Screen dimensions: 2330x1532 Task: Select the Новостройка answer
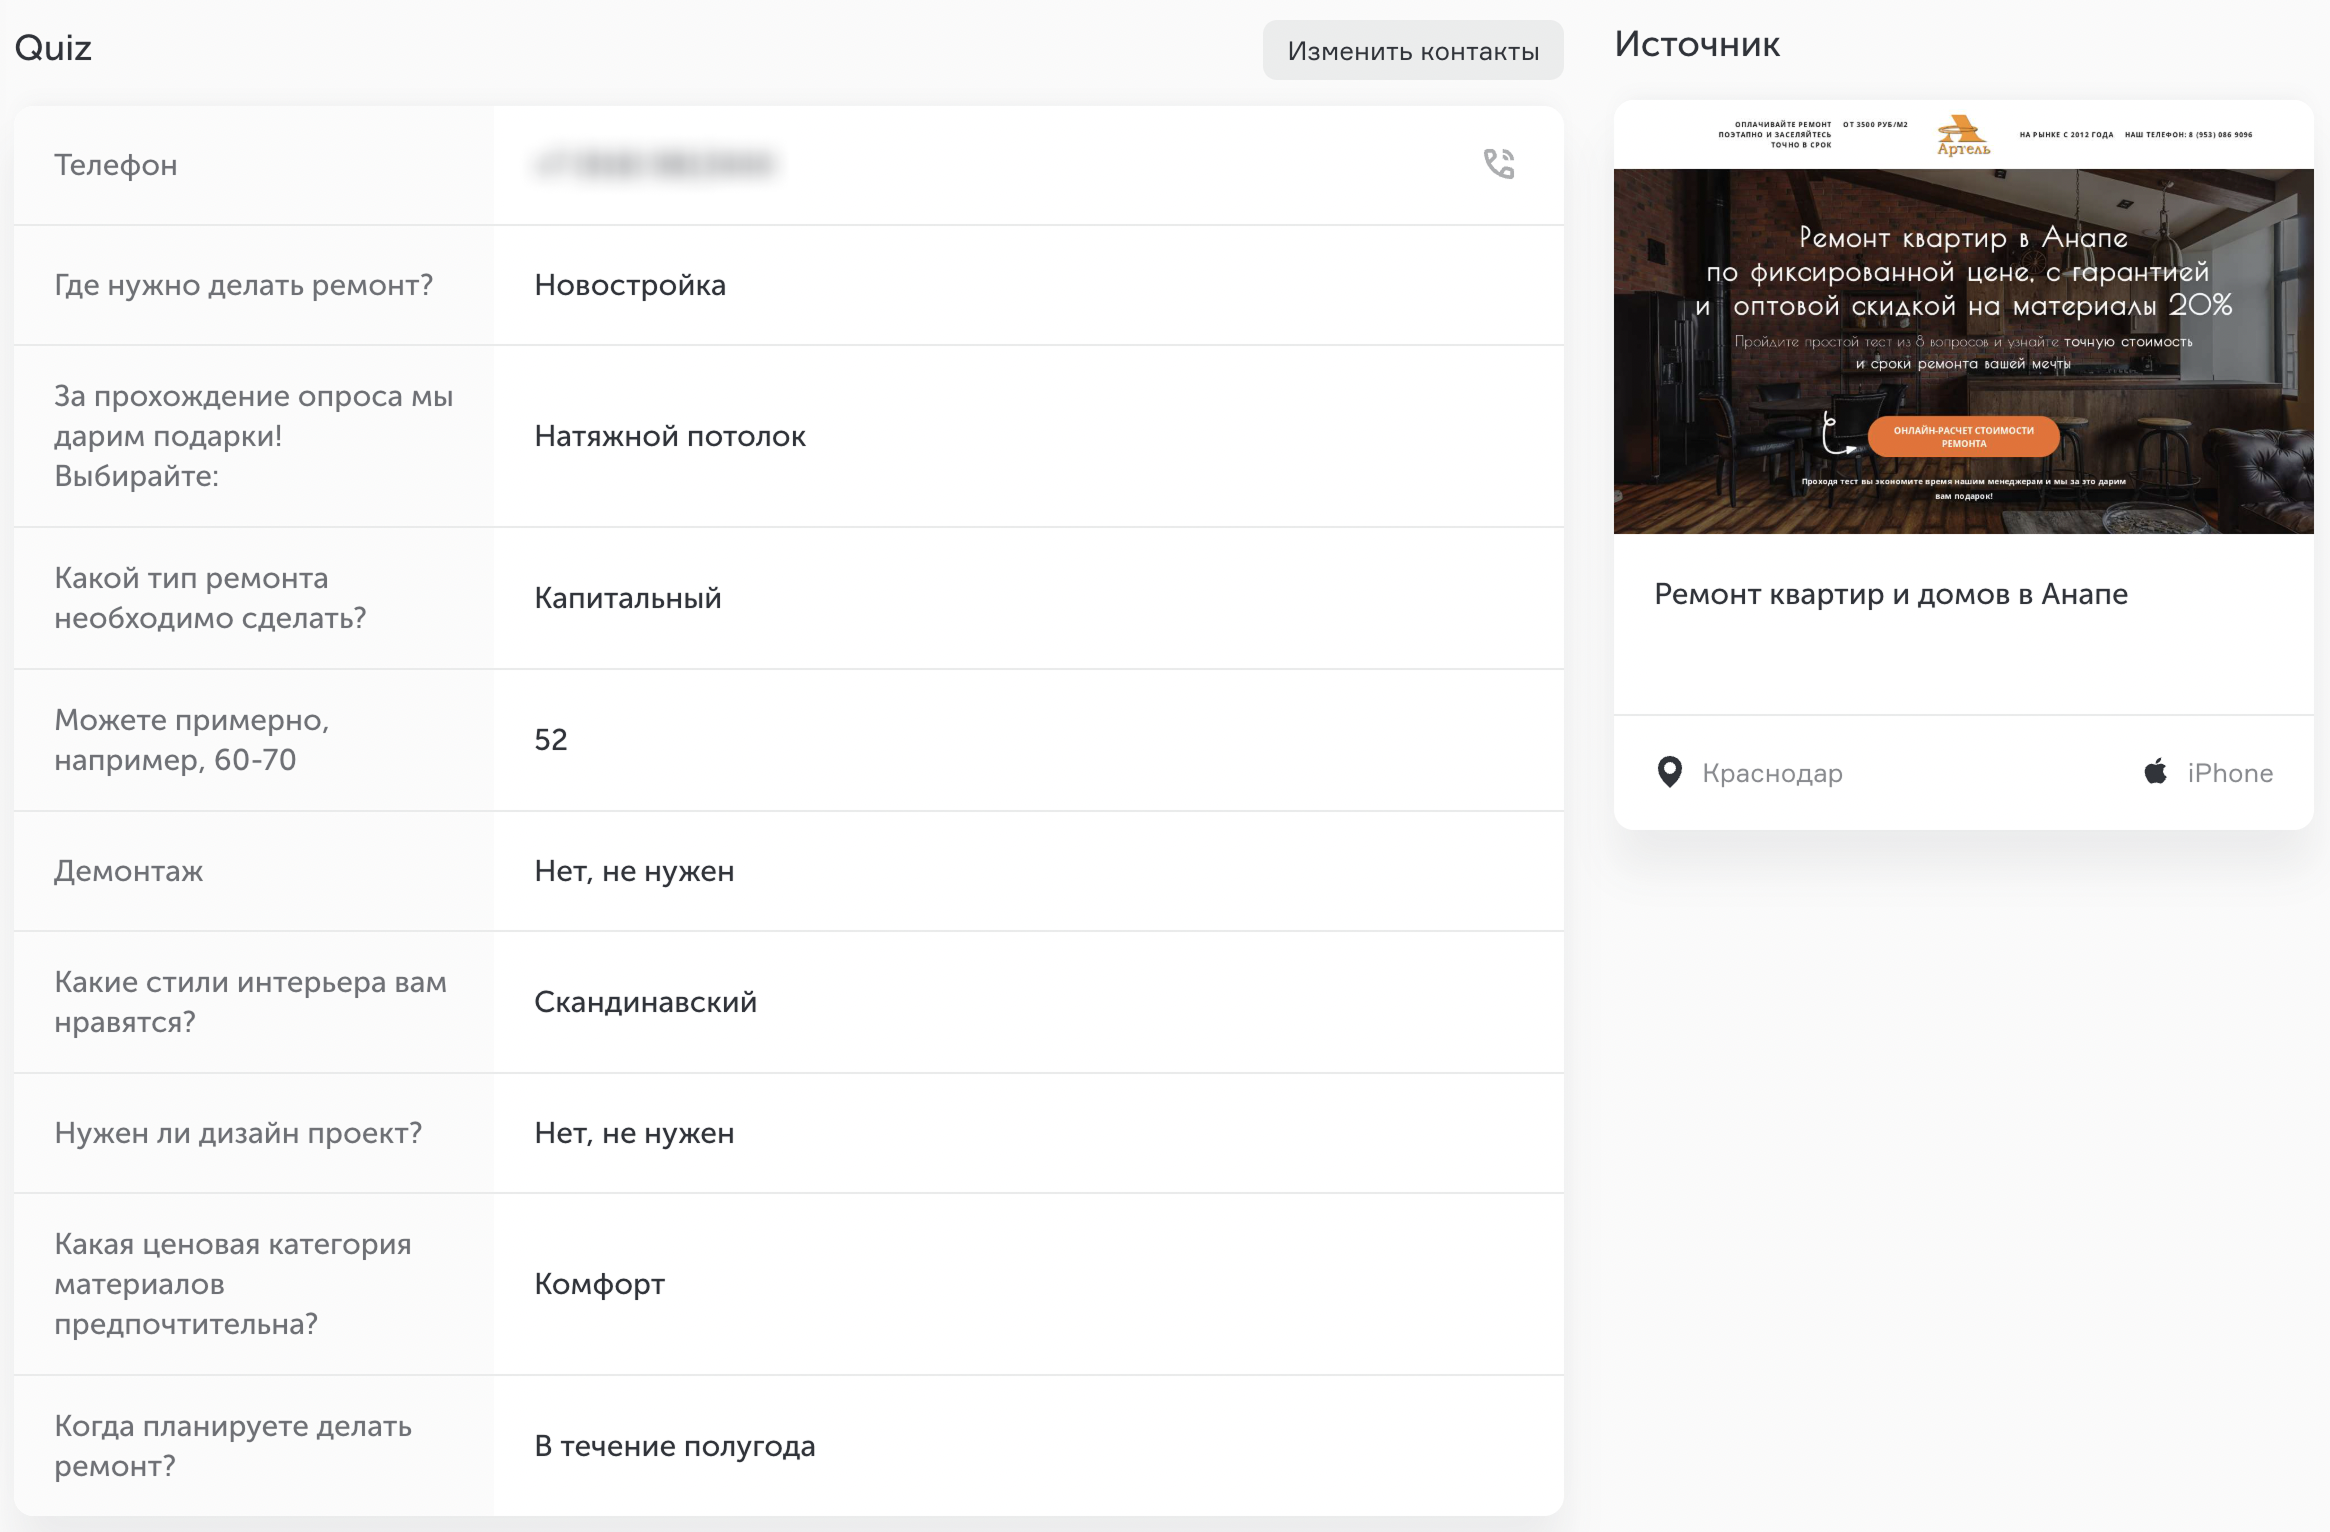coord(630,285)
